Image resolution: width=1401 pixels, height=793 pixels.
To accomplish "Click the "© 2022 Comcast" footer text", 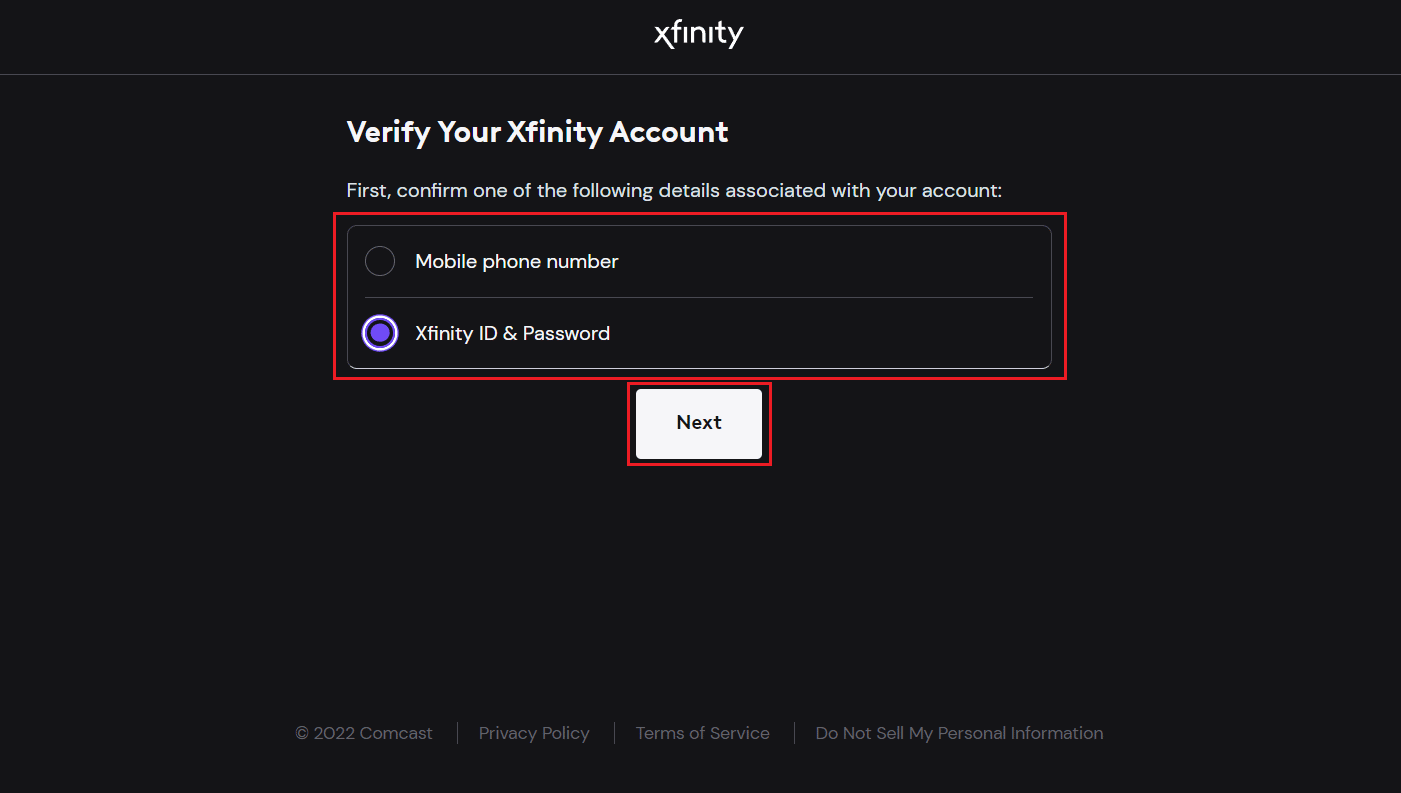I will coord(364,733).
